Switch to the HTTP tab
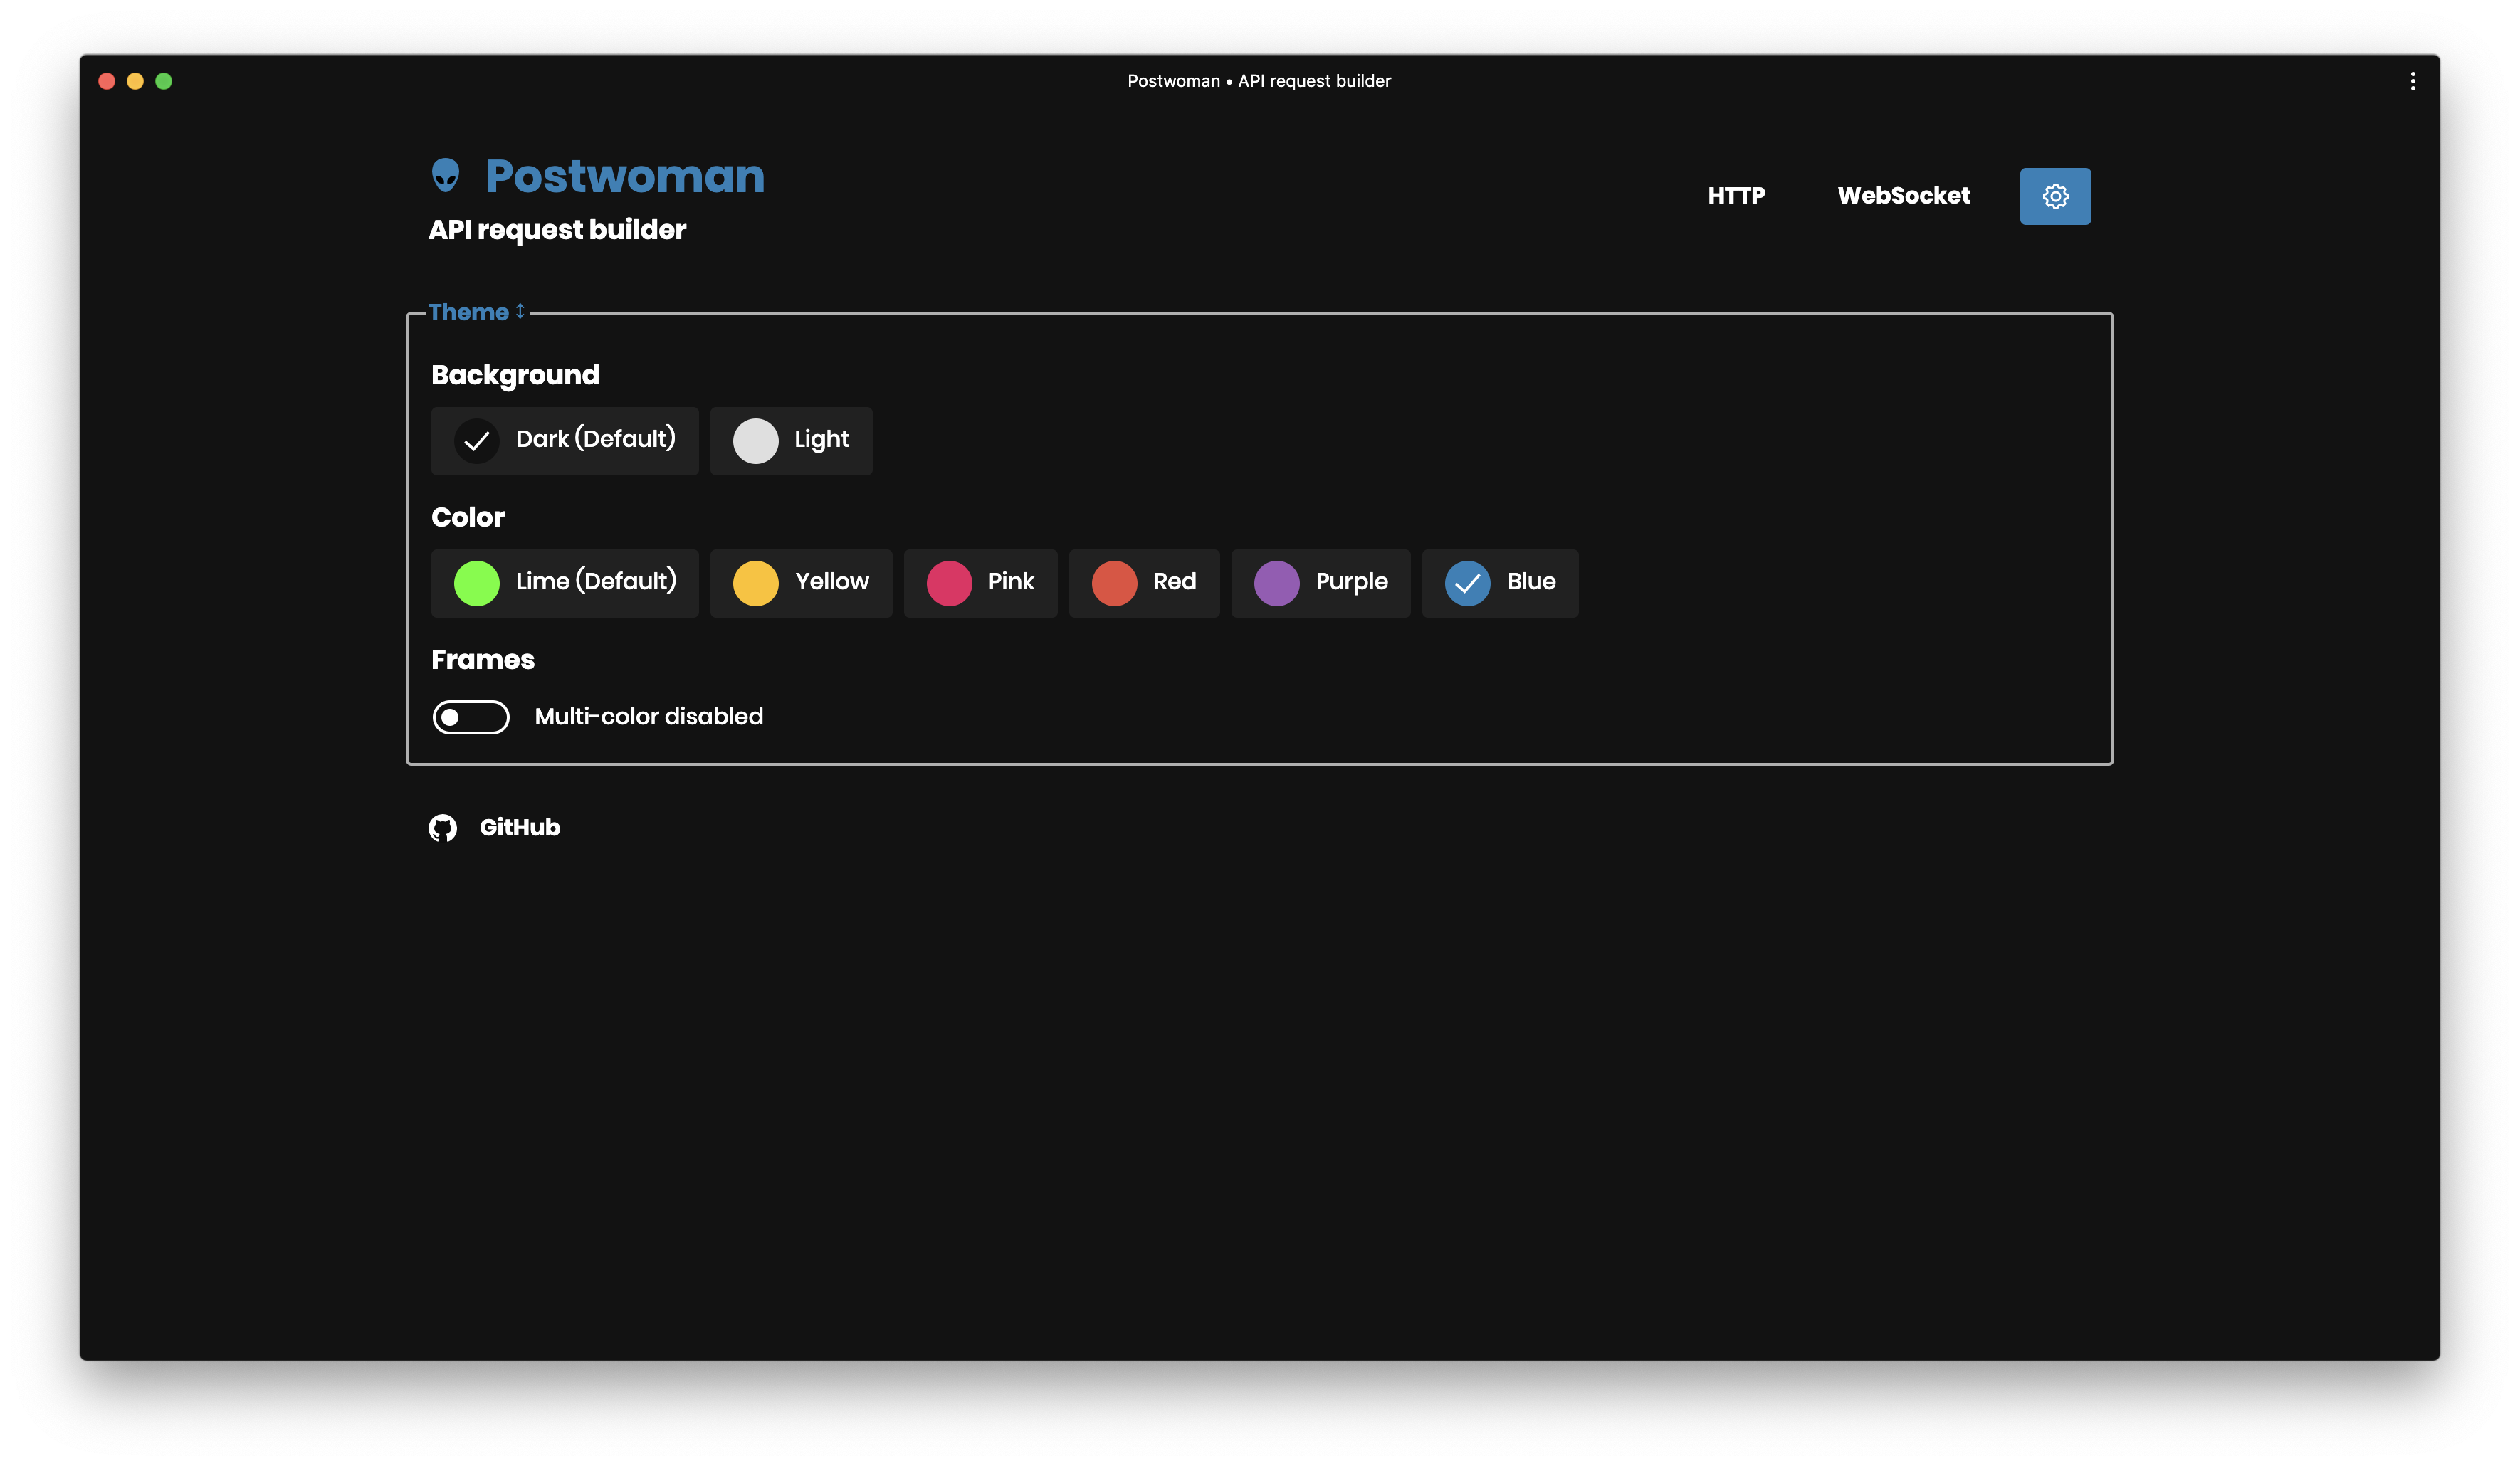 [1736, 196]
